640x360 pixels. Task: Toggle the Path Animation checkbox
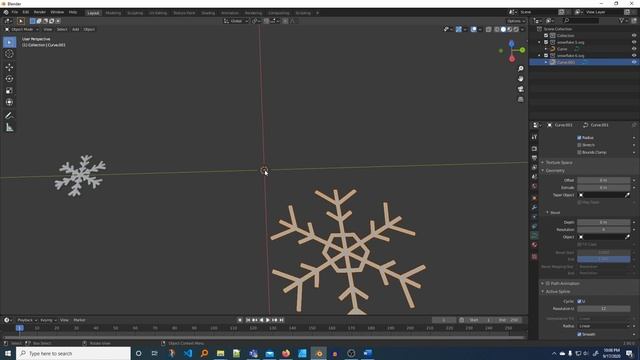pos(548,283)
